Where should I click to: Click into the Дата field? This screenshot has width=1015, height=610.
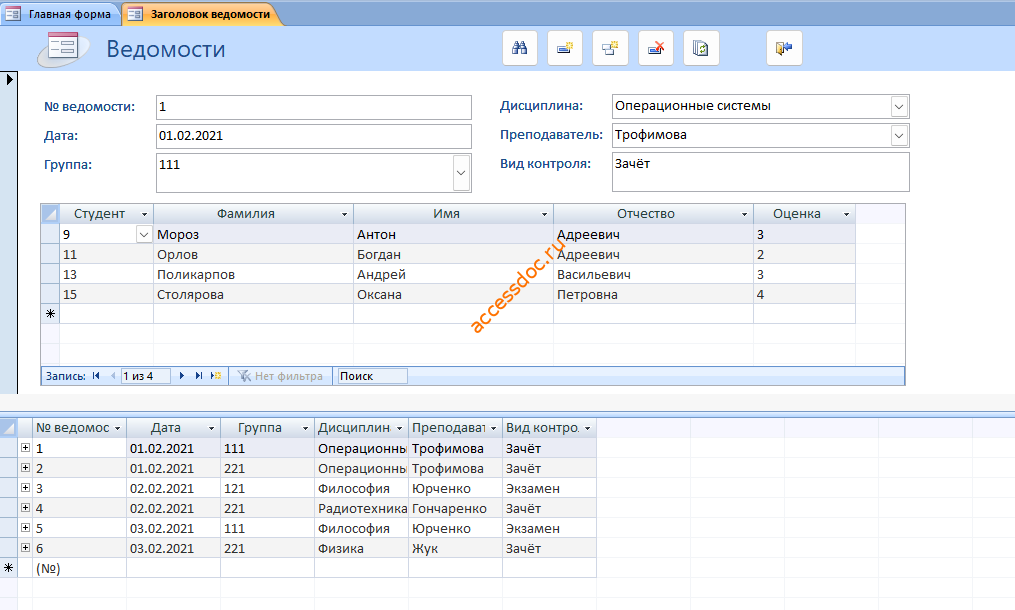[x=314, y=136]
